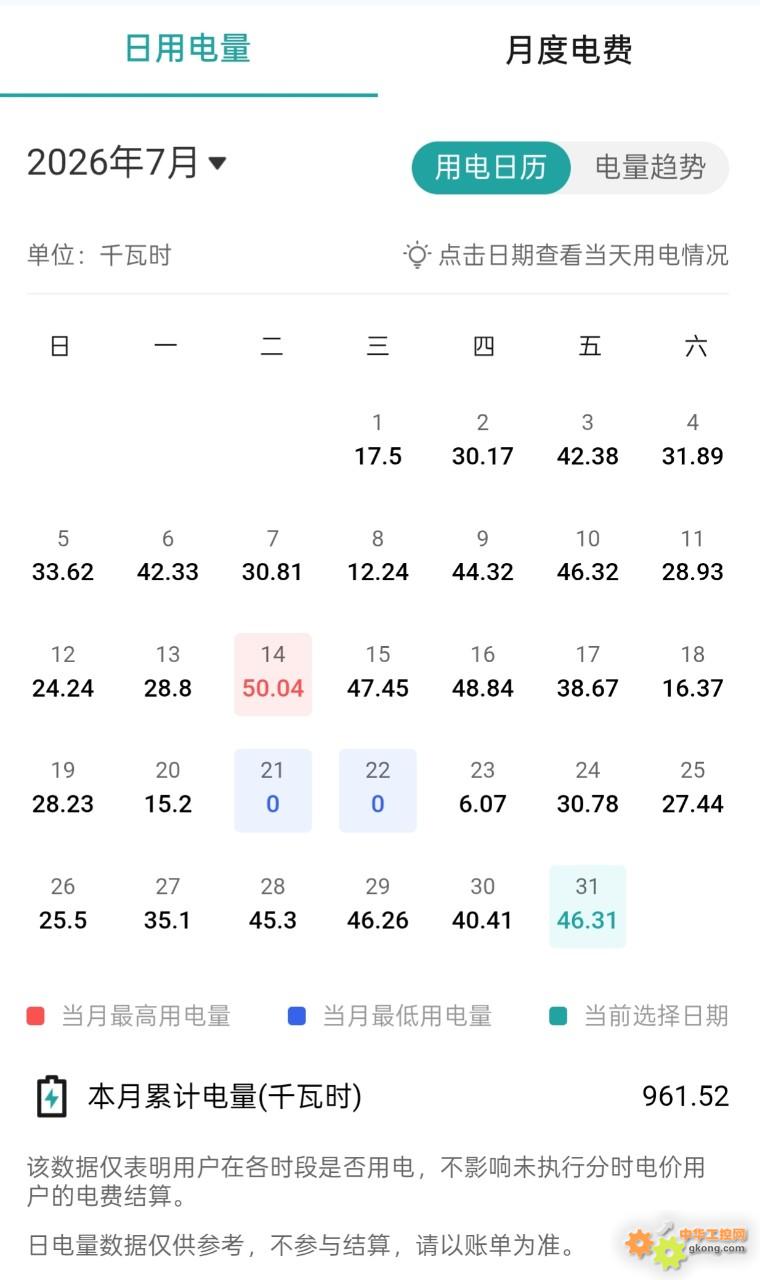This screenshot has height=1280, width=760.
Task: Switch to 用电日历 view
Action: pos(491,167)
